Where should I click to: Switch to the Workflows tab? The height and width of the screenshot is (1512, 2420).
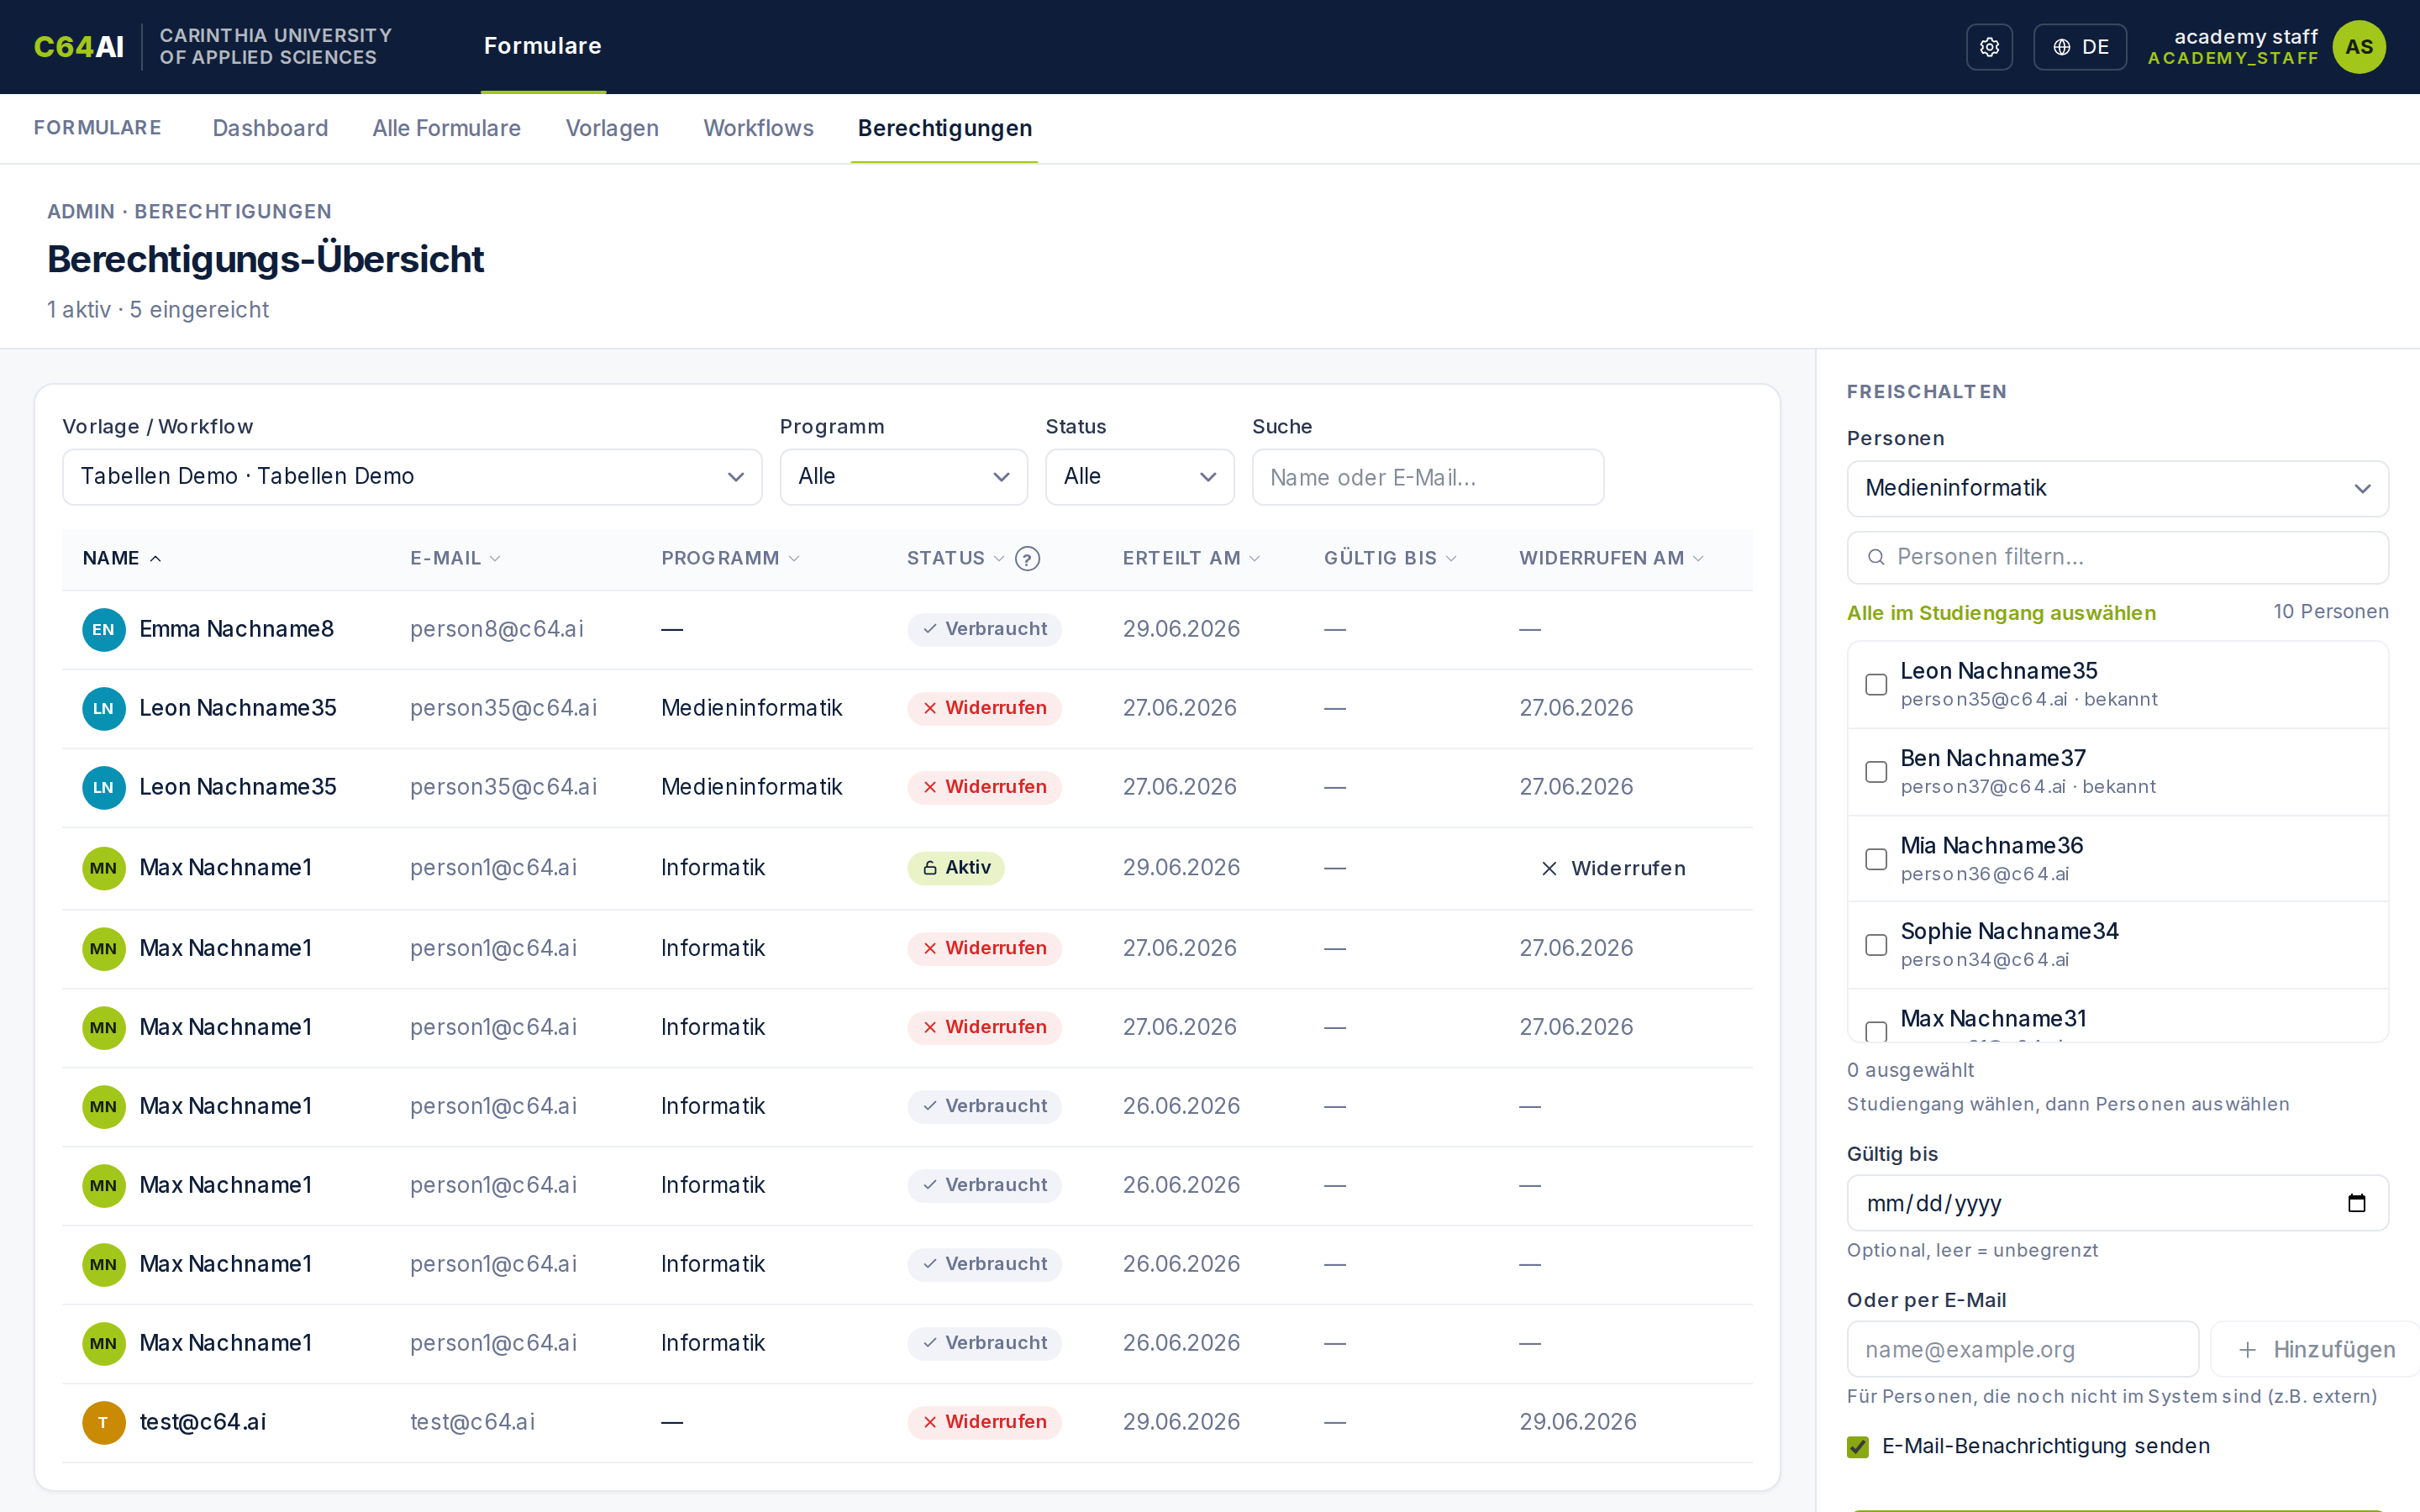758,128
